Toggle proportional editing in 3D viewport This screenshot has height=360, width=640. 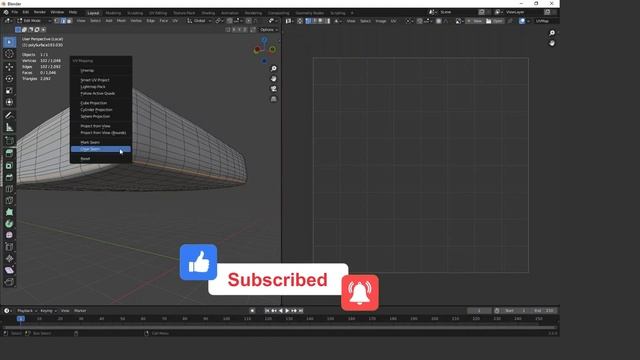click(x=249, y=21)
